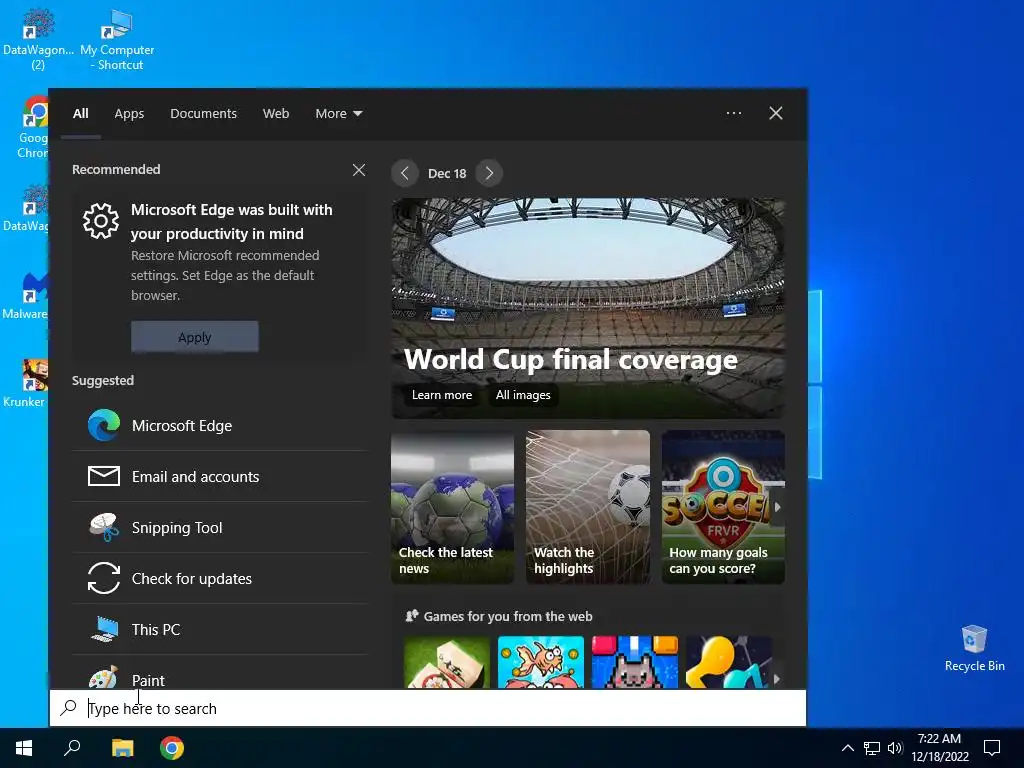The width and height of the screenshot is (1024, 768).
Task: Open Watch the highlights card
Action: point(588,507)
